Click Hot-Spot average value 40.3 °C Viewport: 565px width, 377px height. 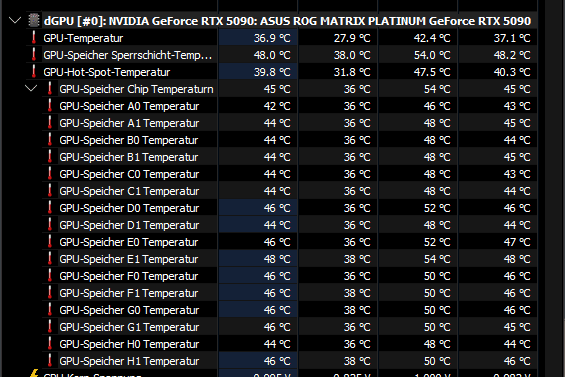(x=512, y=72)
